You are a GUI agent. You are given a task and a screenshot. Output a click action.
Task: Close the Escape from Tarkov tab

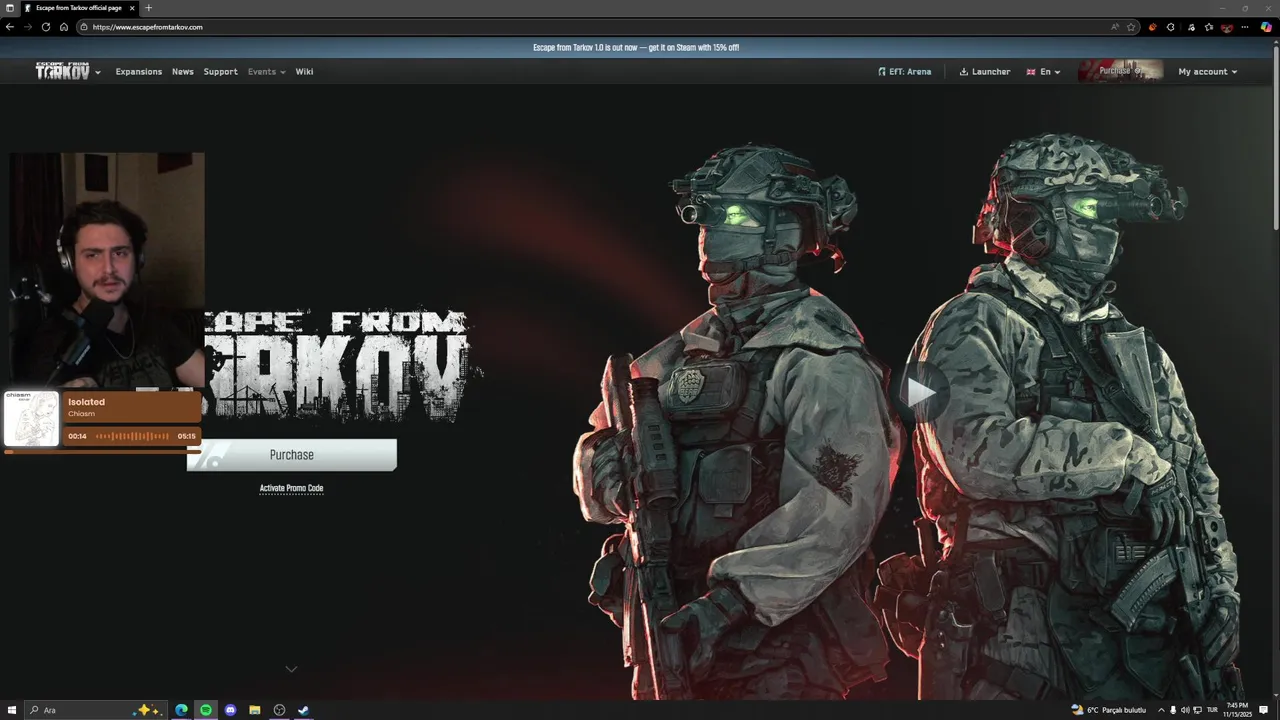(x=132, y=8)
